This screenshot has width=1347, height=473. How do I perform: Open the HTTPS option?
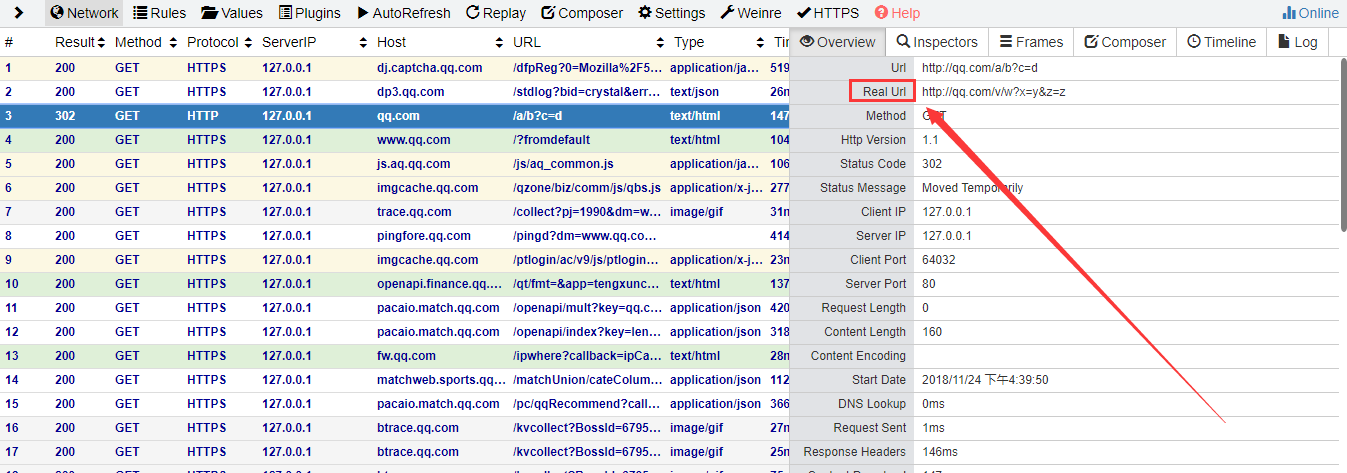[x=828, y=13]
